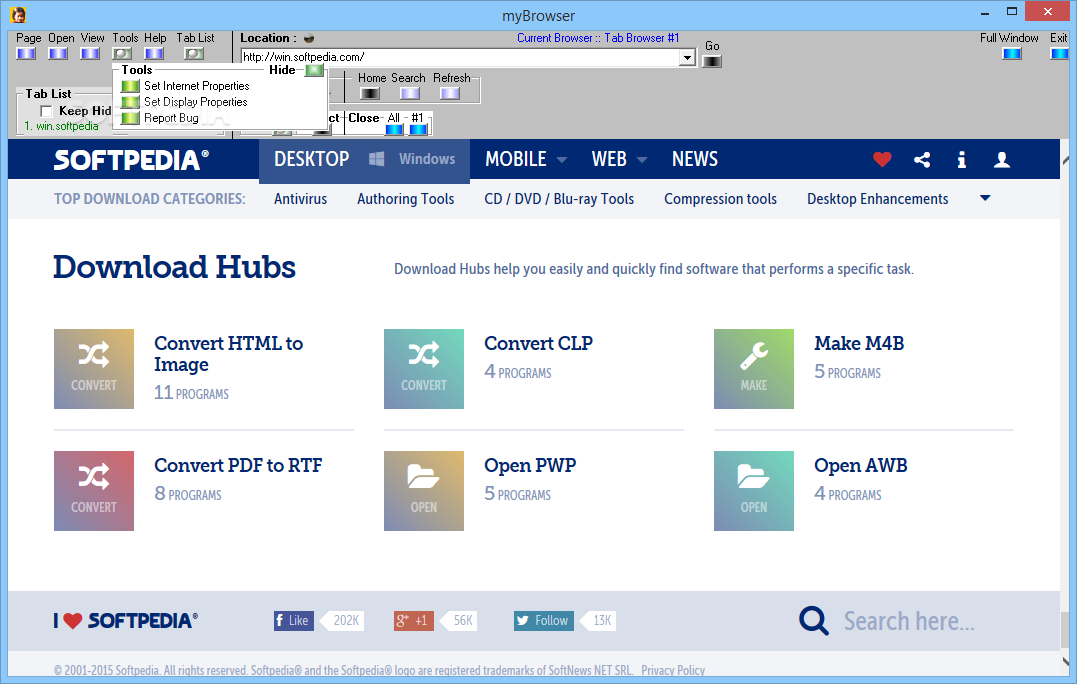The image size is (1077, 684).
Task: Open the Convert HTML to Image link
Action: tap(228, 354)
